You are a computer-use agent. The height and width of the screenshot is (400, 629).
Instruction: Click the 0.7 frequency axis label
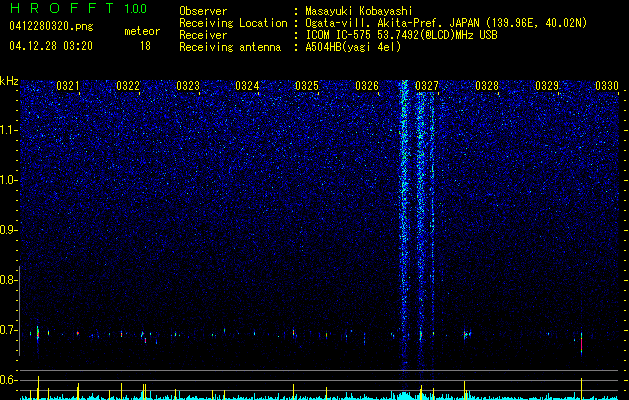coord(9,330)
